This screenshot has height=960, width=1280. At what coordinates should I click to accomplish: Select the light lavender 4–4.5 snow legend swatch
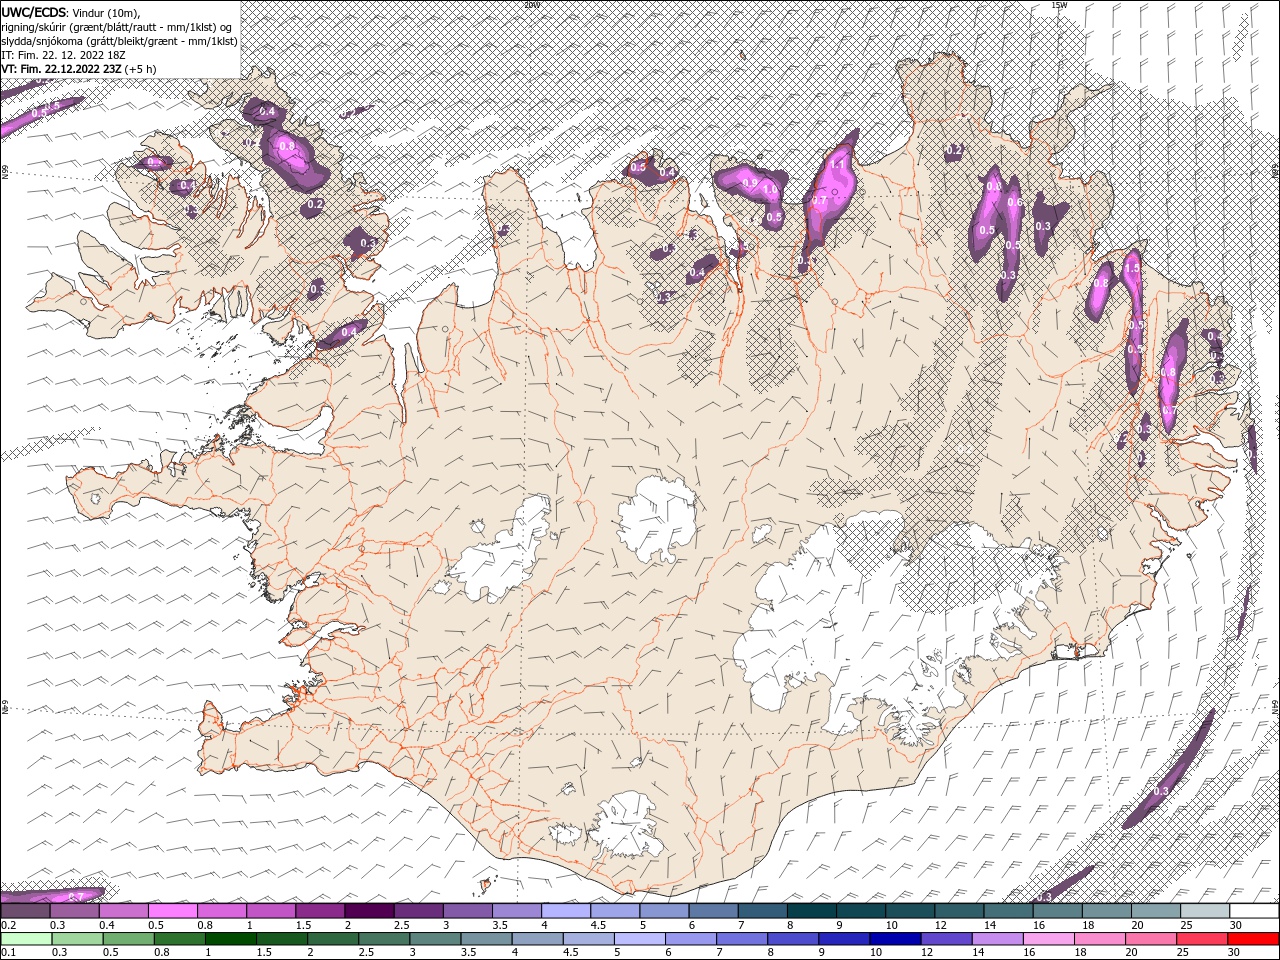pos(566,911)
